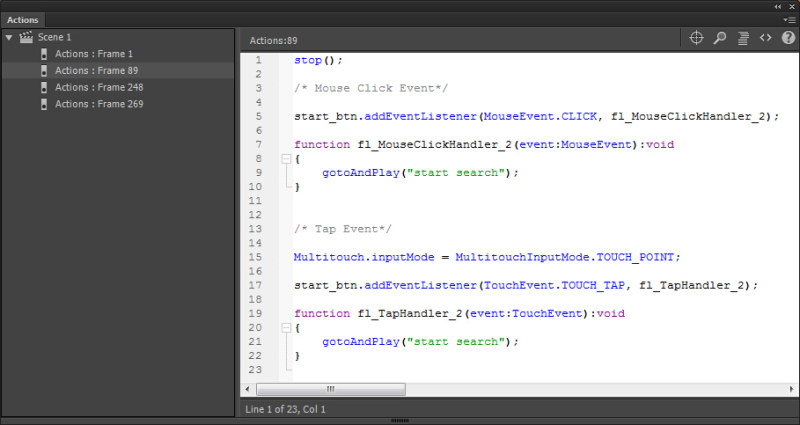Collapse code block at line 20

click(286, 328)
